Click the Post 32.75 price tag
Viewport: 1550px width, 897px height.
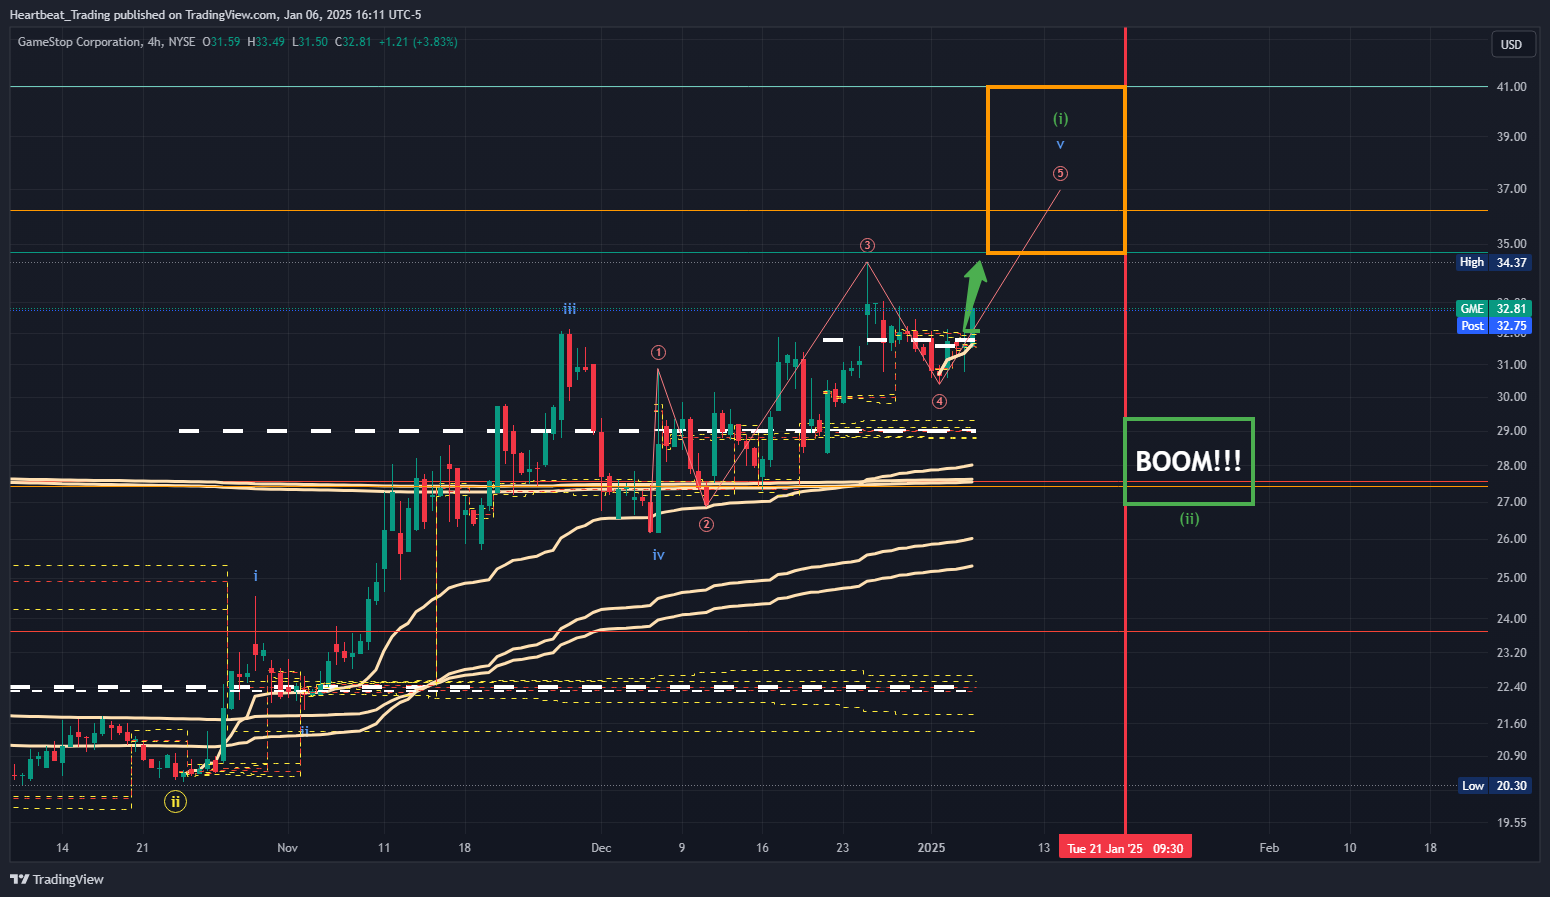tap(1493, 326)
